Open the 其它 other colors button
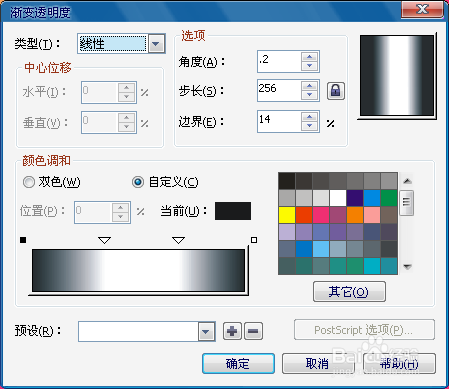449x389 pixels. tap(349, 292)
